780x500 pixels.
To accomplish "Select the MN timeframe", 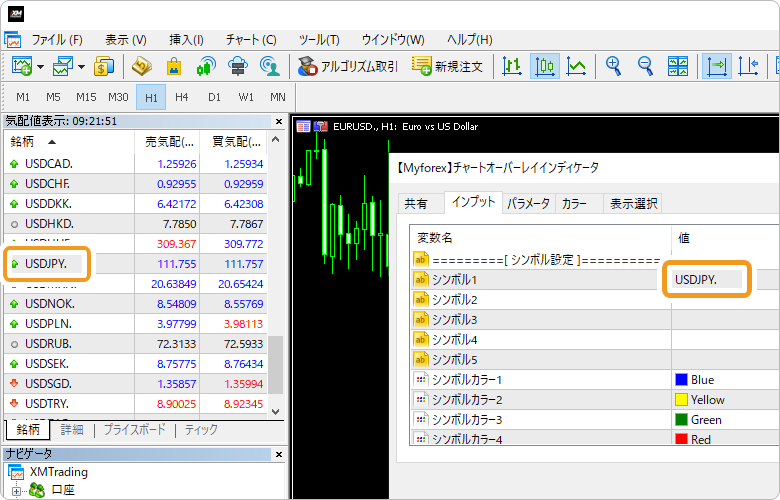I will click(x=278, y=97).
